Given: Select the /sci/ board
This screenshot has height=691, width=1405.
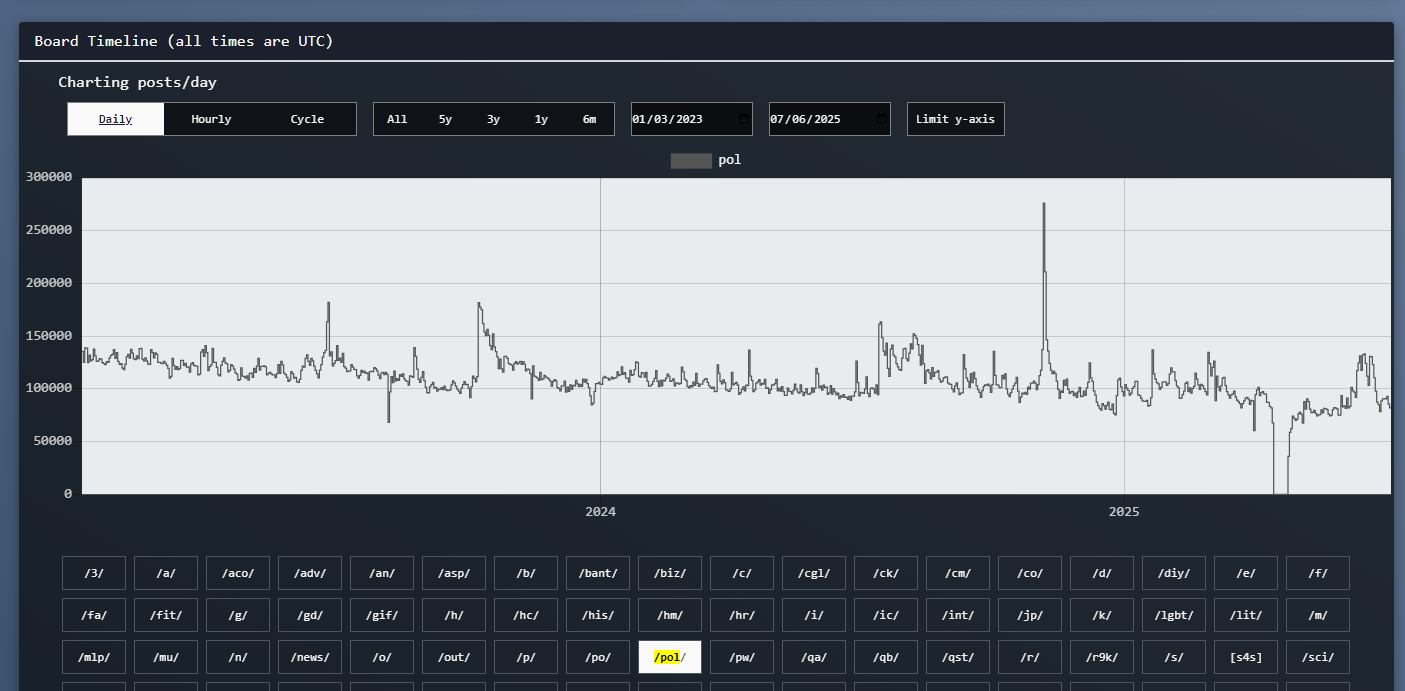Looking at the screenshot, I should click(x=1318, y=657).
